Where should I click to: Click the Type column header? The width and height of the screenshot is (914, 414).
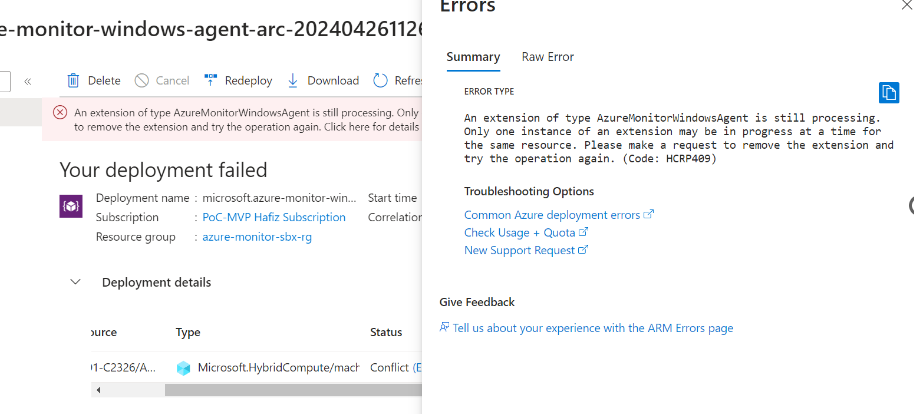tap(188, 332)
